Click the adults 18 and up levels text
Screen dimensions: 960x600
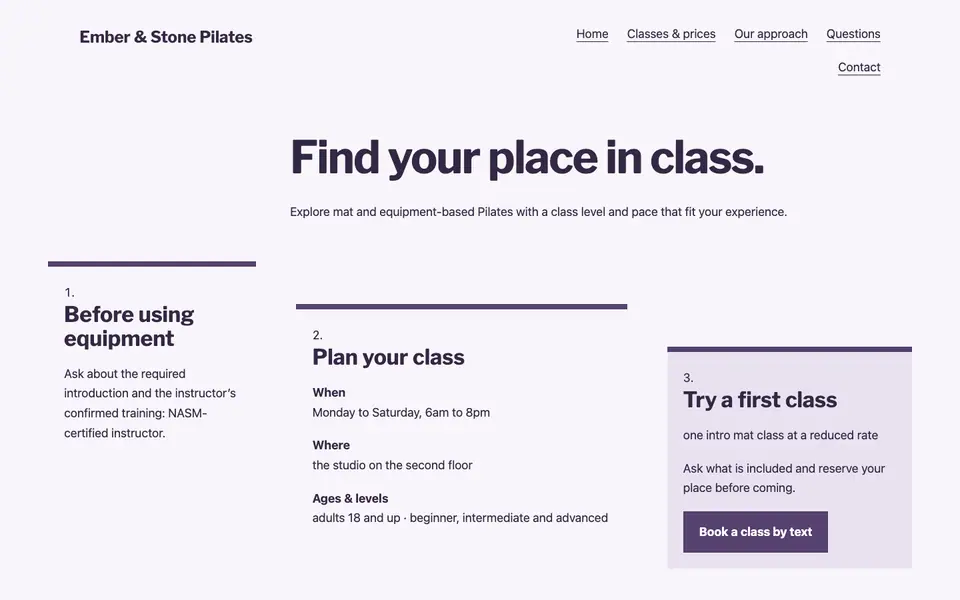pyautogui.click(x=460, y=518)
